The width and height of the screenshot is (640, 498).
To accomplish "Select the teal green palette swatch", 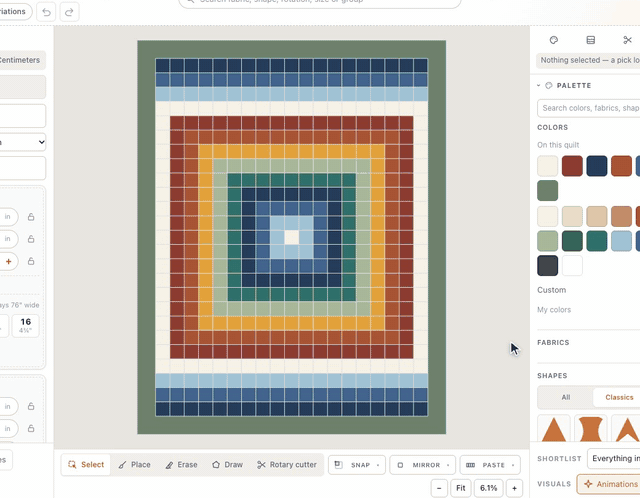I will 597,241.
